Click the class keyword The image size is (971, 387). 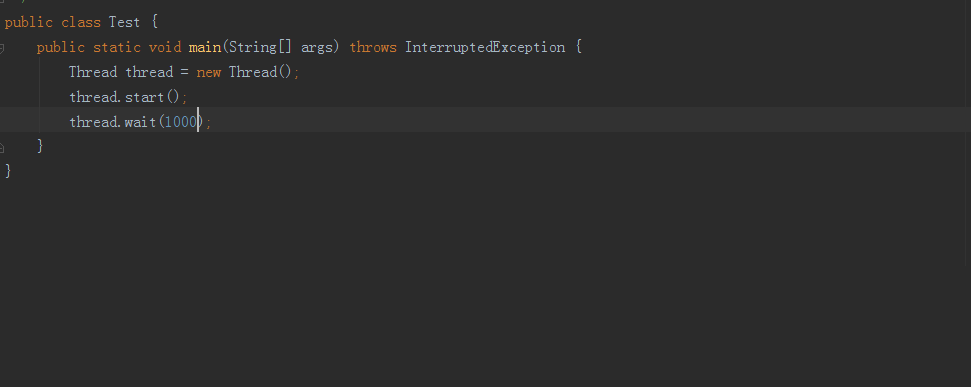point(81,23)
